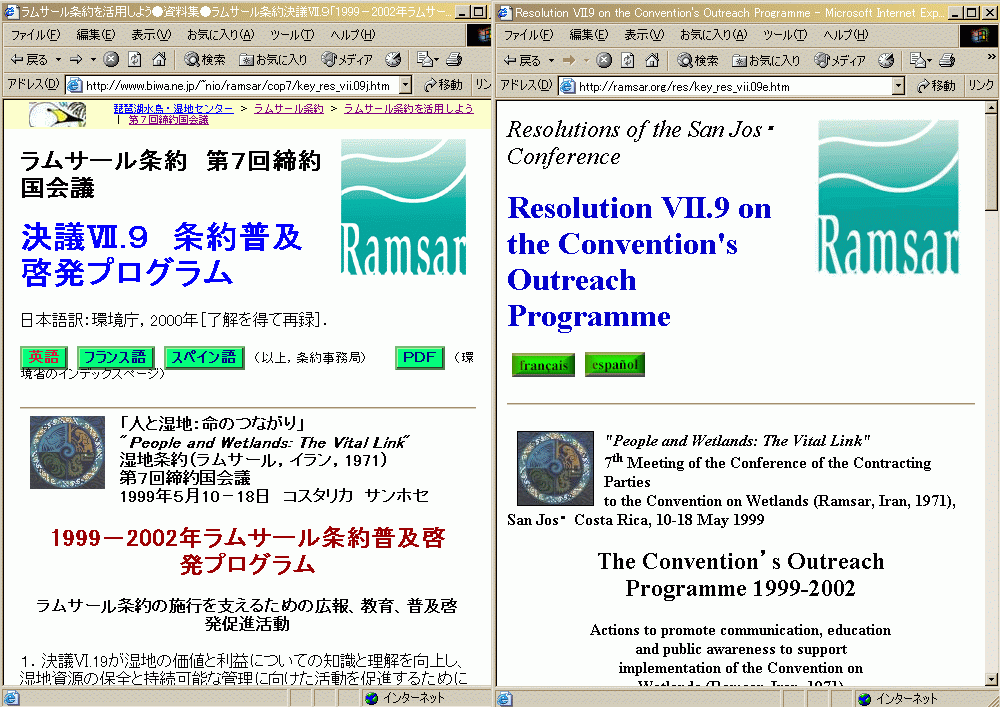Refresh the left Japanese Ramsar page
Image resolution: width=1000 pixels, height=707 pixels.
[135, 60]
